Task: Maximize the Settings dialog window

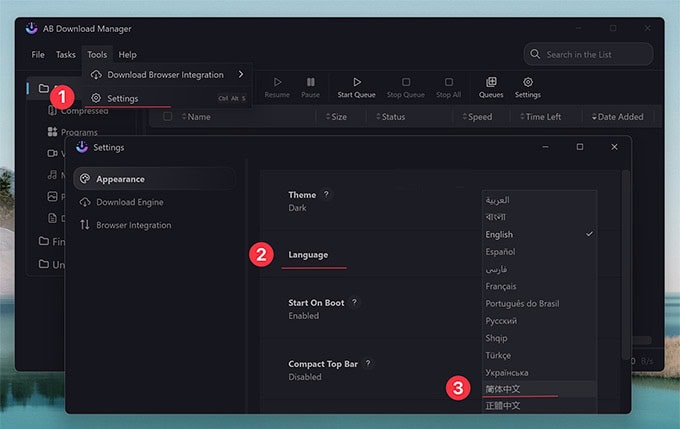Action: 580,147
